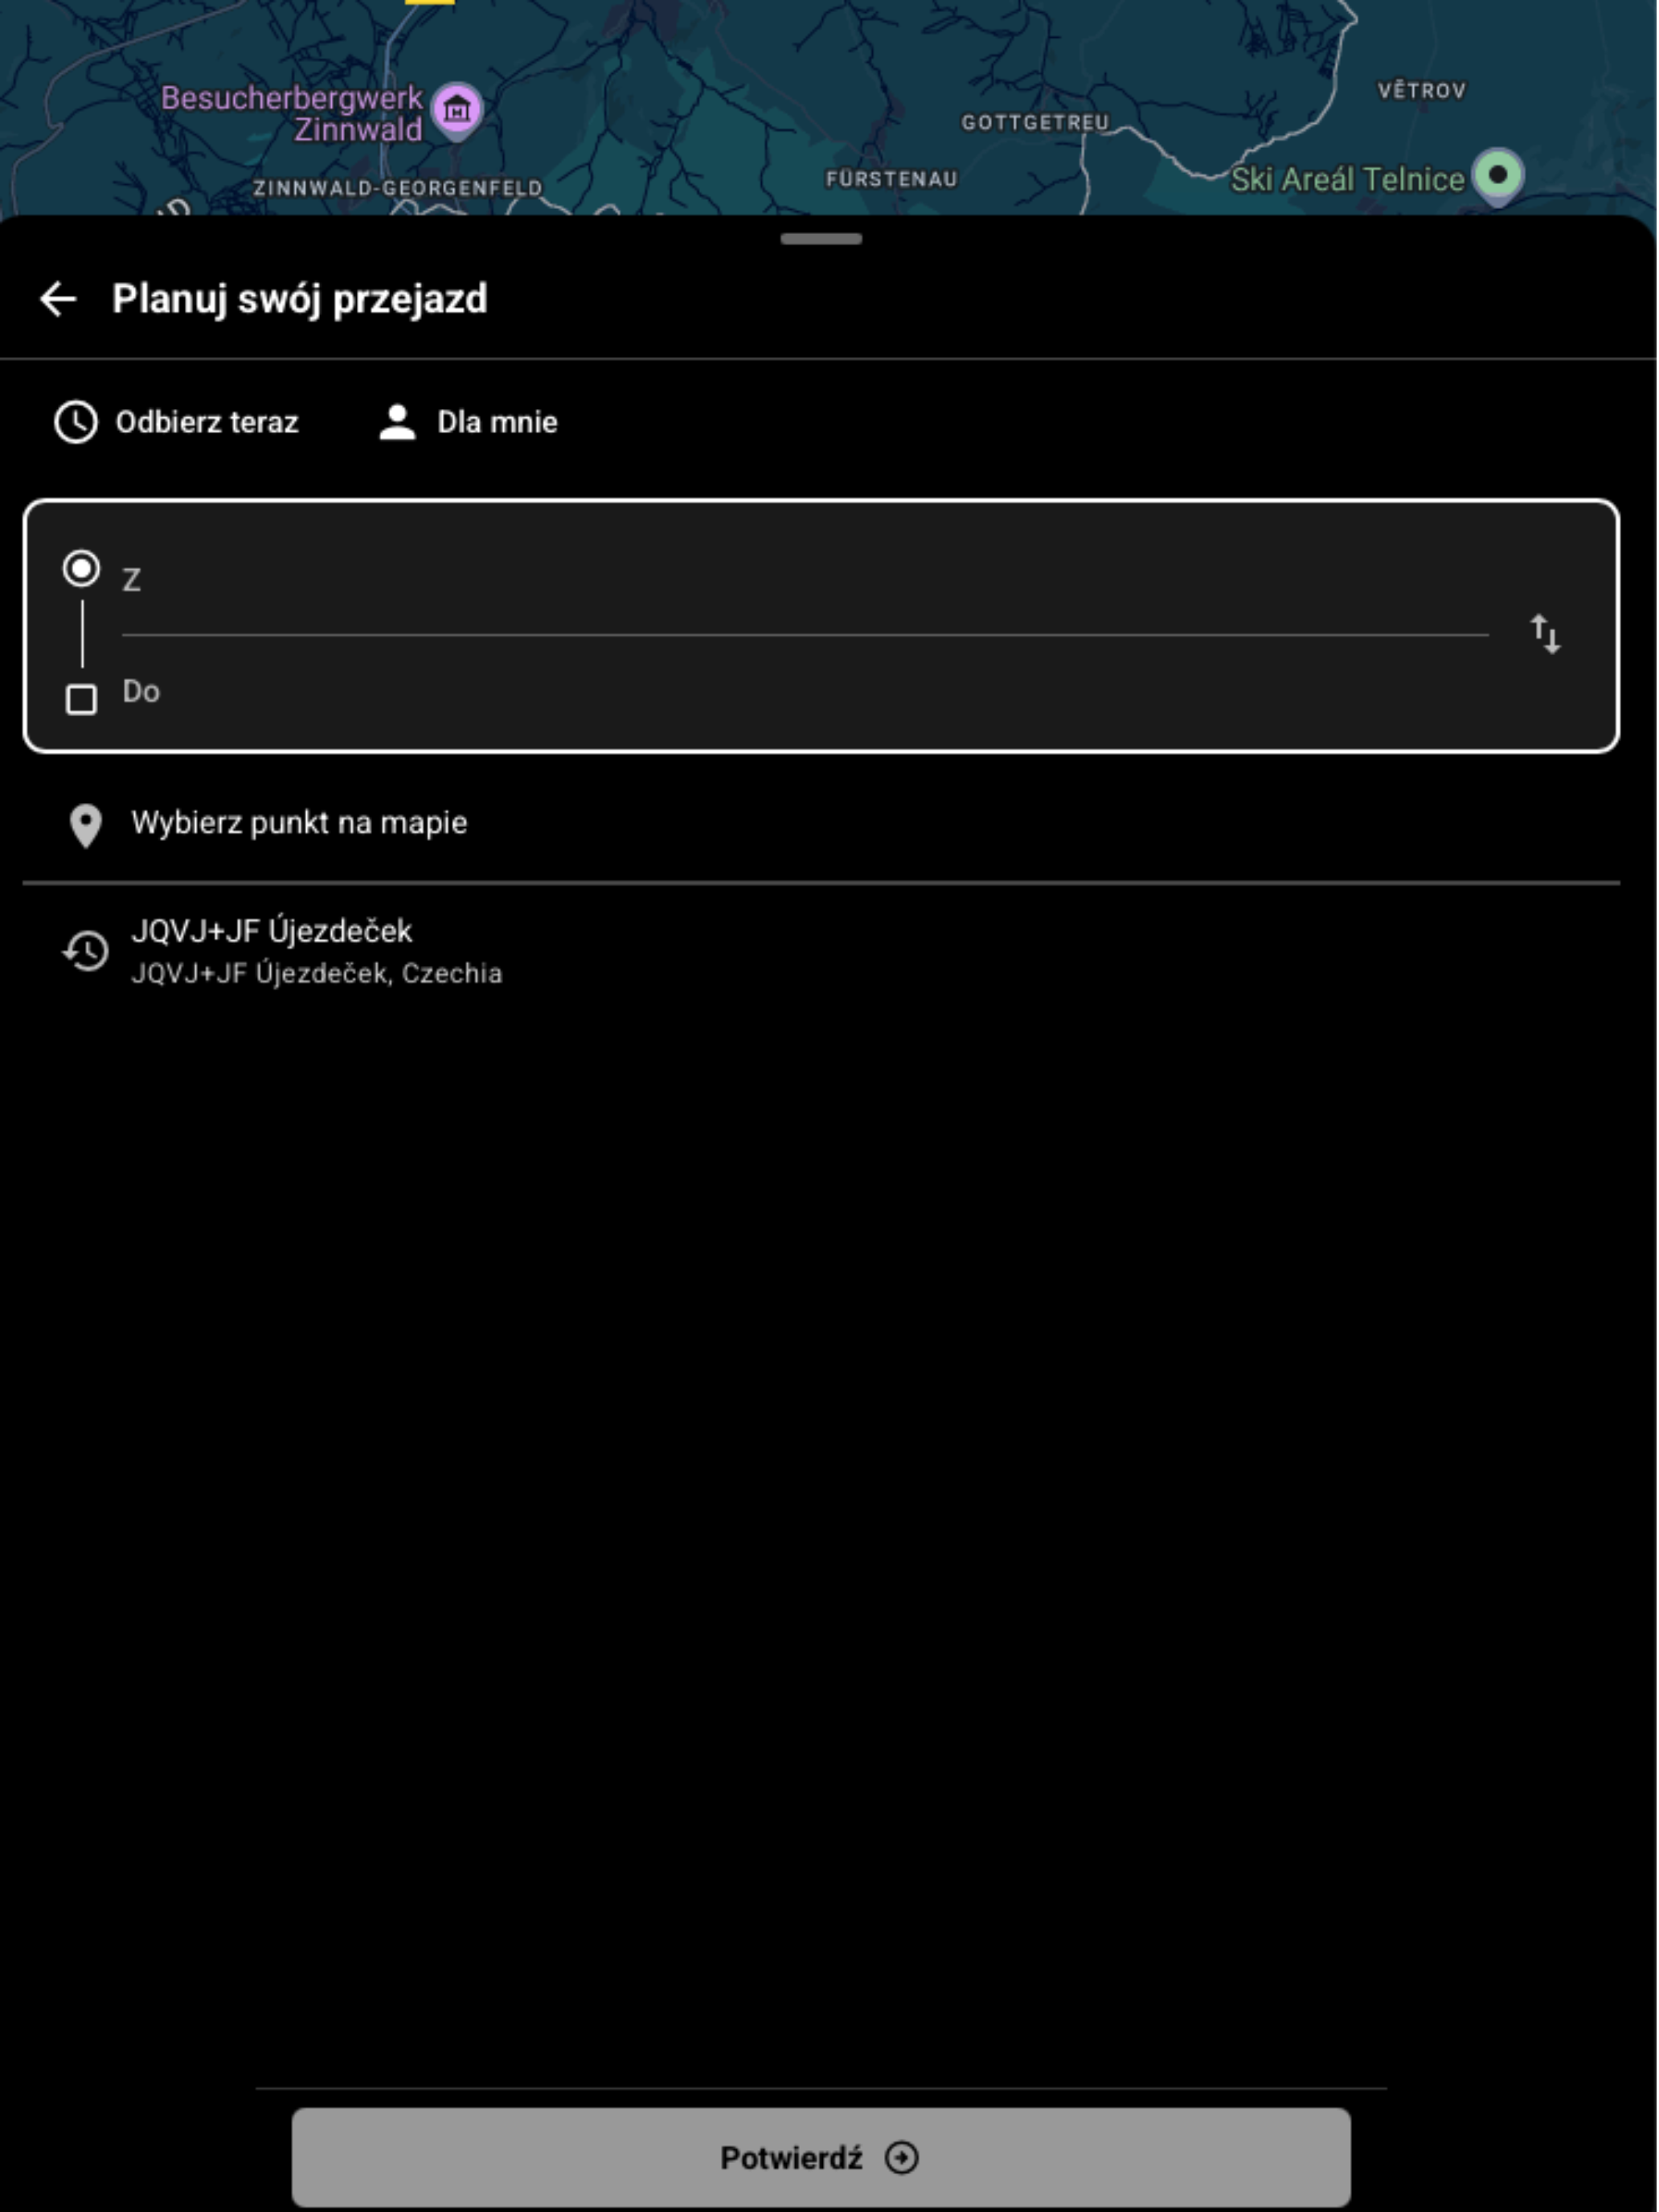This screenshot has width=1659, height=2212.
Task: Tap the destination square marker
Action: (81, 699)
